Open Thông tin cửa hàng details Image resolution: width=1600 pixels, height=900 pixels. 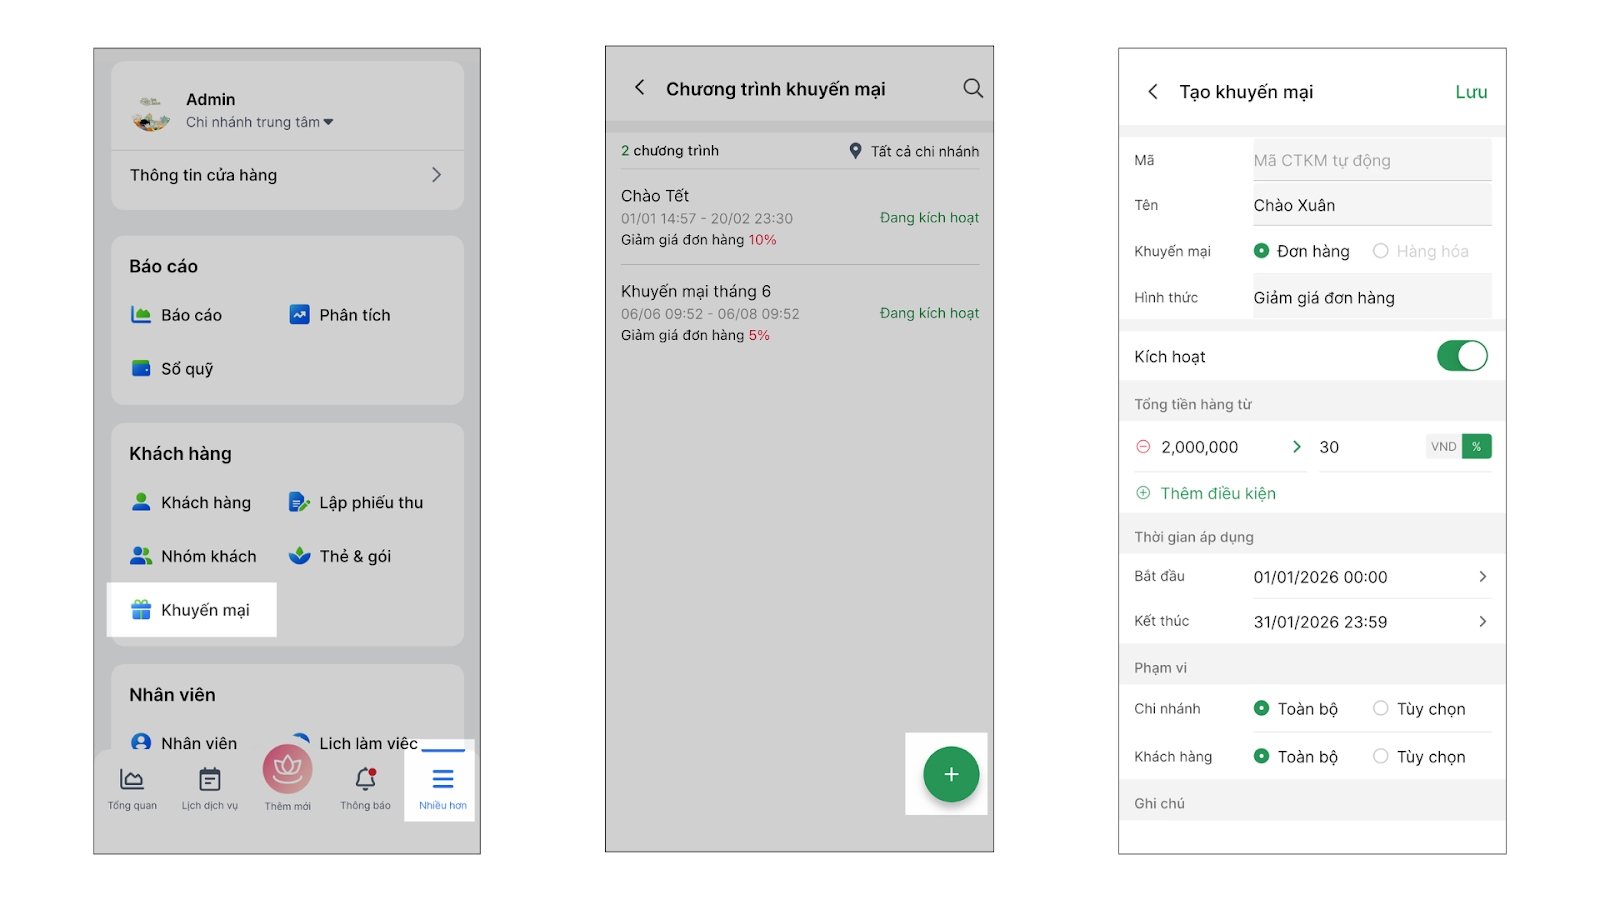[287, 175]
